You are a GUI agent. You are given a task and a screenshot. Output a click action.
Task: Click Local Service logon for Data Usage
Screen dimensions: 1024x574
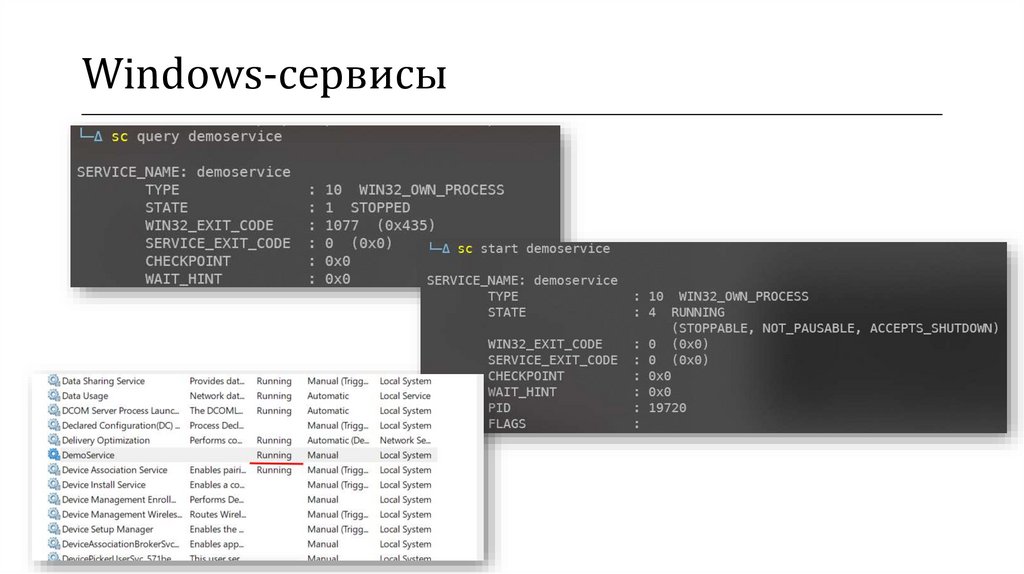(x=405, y=396)
